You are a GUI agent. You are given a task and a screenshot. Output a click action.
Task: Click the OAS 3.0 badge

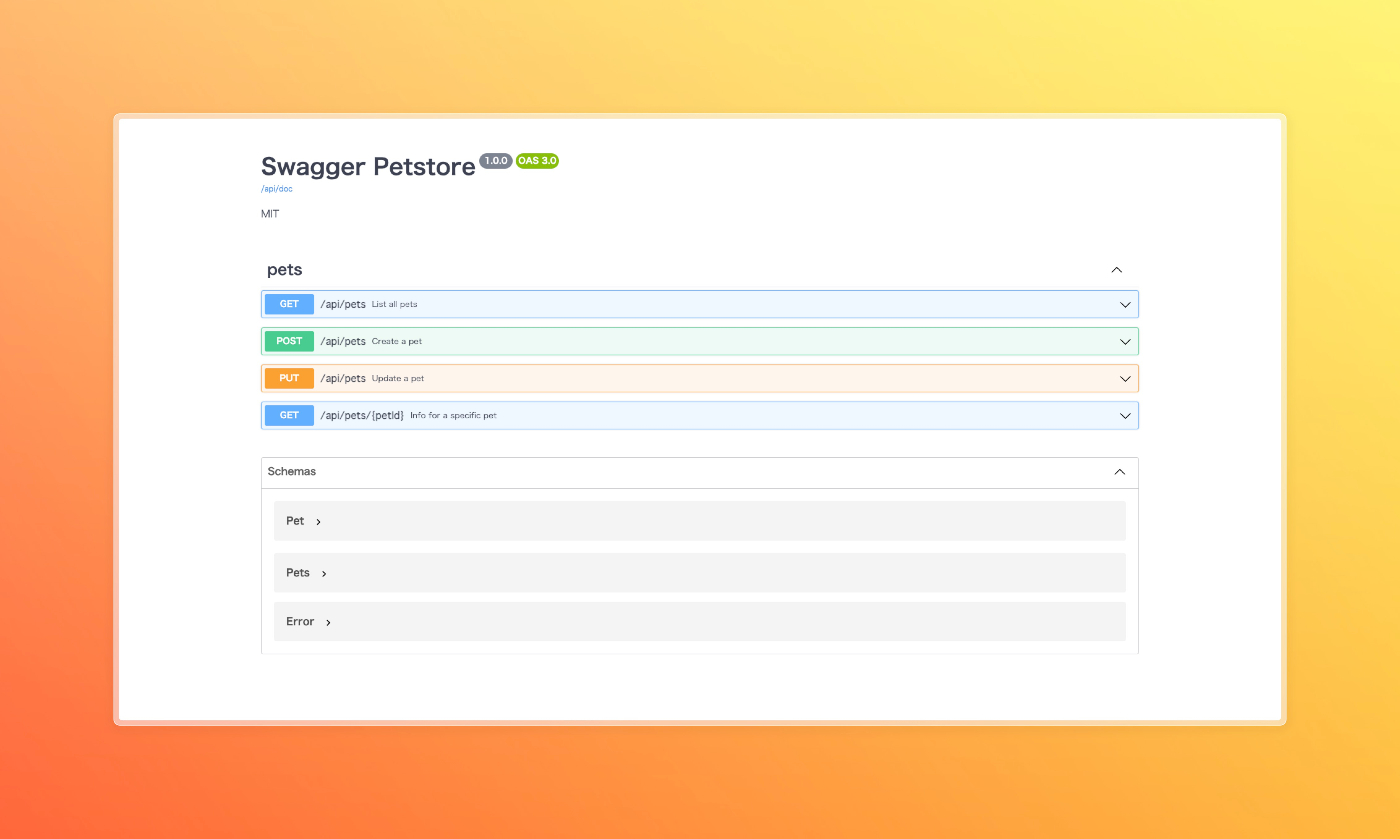click(537, 160)
